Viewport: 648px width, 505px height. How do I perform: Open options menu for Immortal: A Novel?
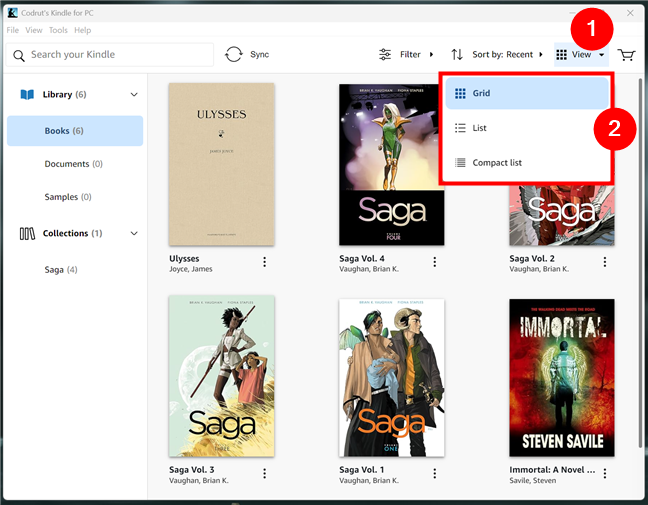pos(605,473)
